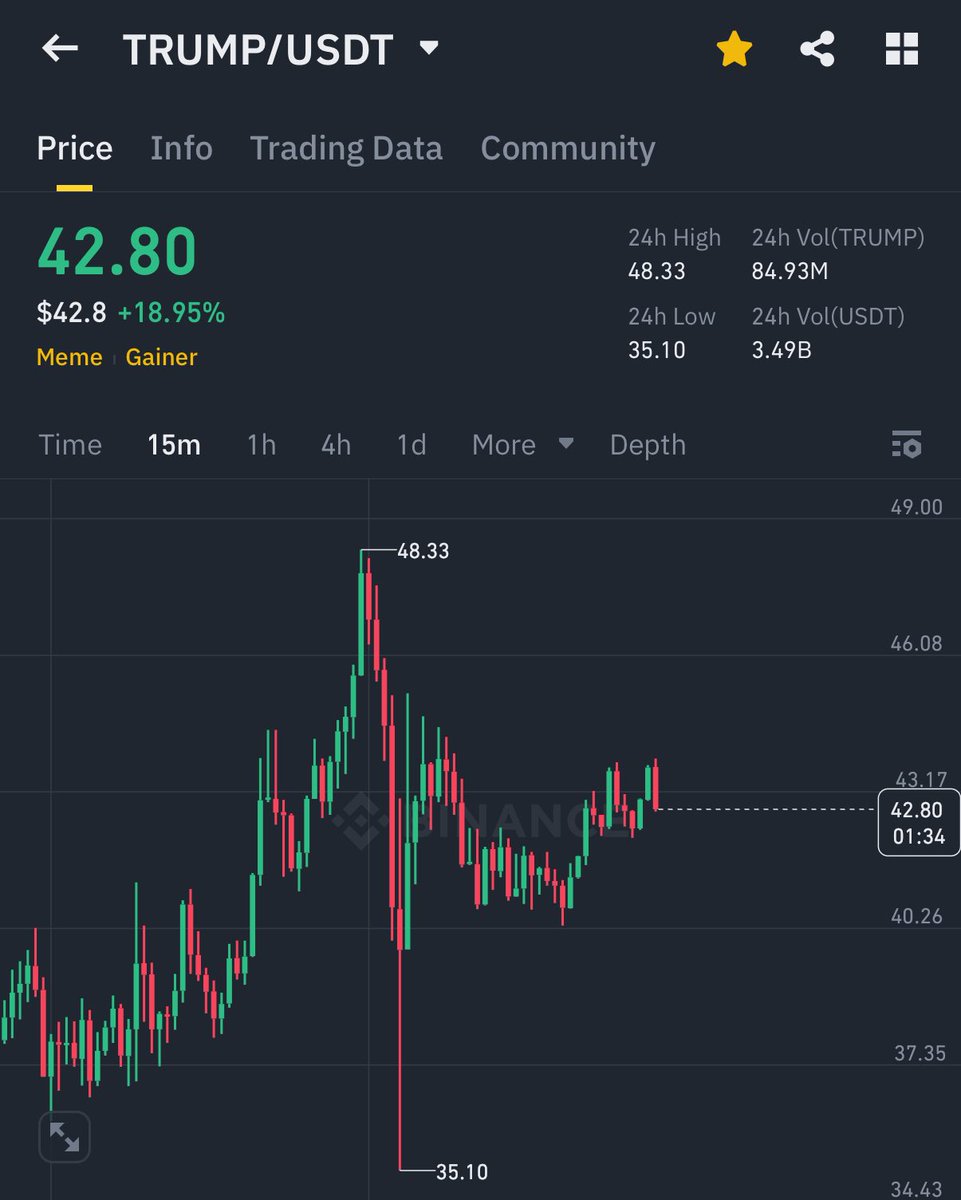The width and height of the screenshot is (961, 1200).
Task: Select the 1h interval
Action: tap(261, 445)
